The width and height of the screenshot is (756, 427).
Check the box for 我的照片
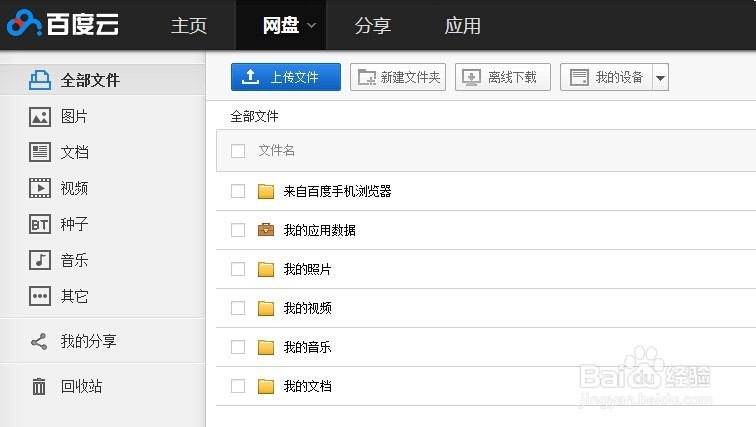point(238,269)
